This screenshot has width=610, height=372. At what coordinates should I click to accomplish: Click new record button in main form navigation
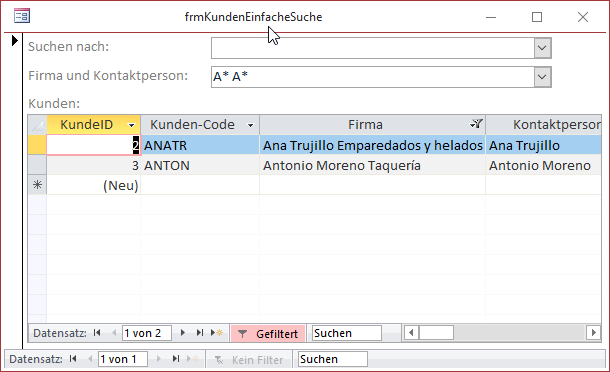pos(193,359)
